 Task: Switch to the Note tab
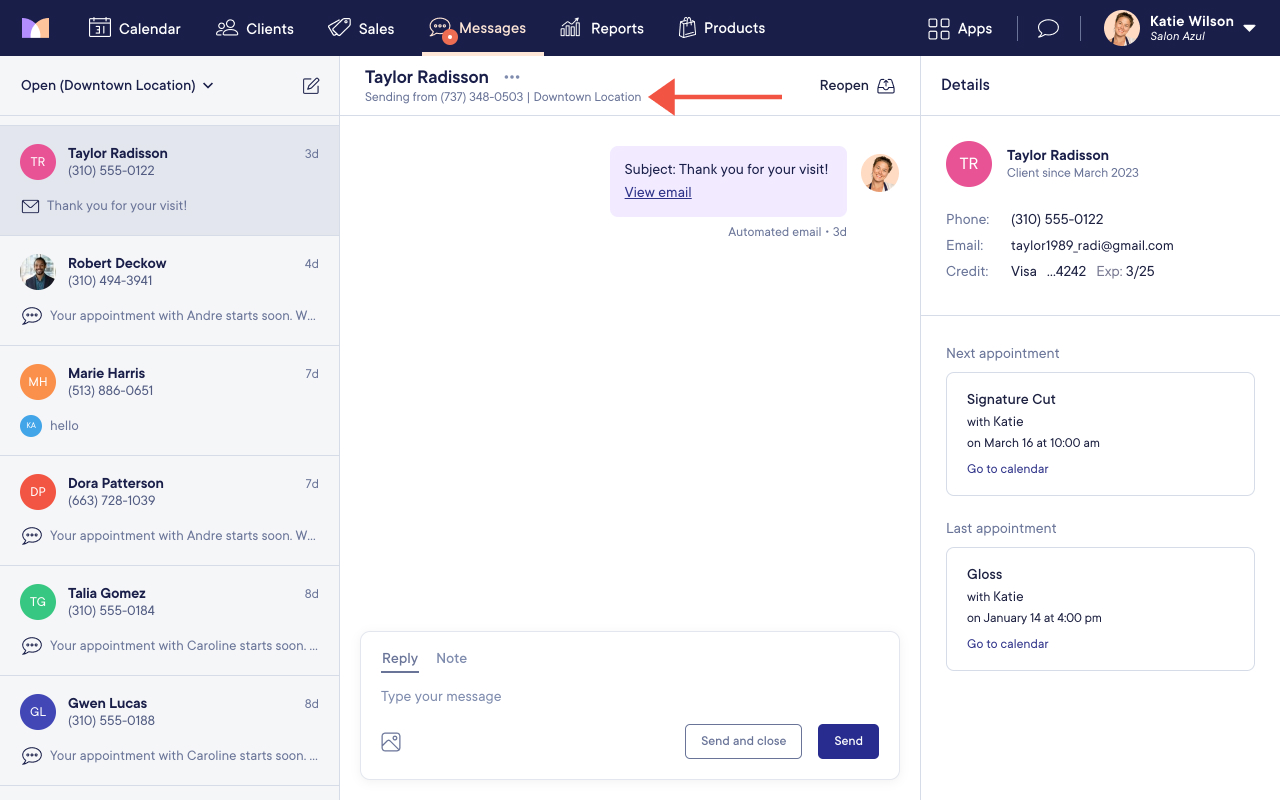pyautogui.click(x=451, y=658)
